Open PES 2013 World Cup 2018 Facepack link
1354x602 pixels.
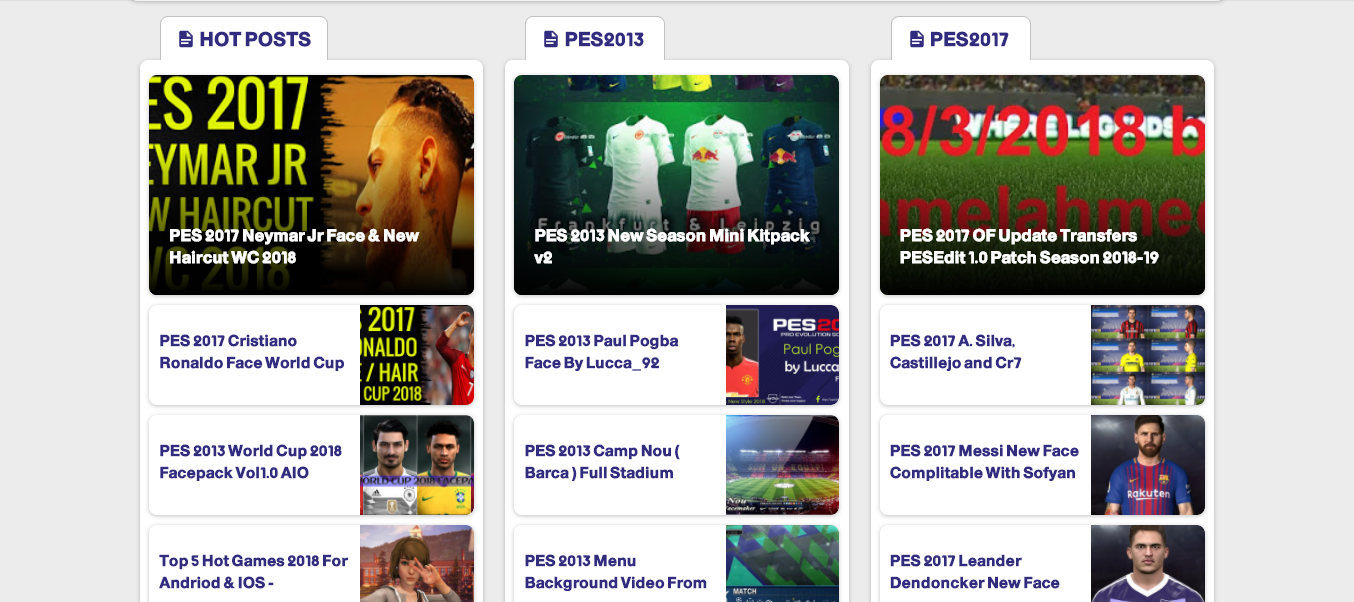[251, 462]
